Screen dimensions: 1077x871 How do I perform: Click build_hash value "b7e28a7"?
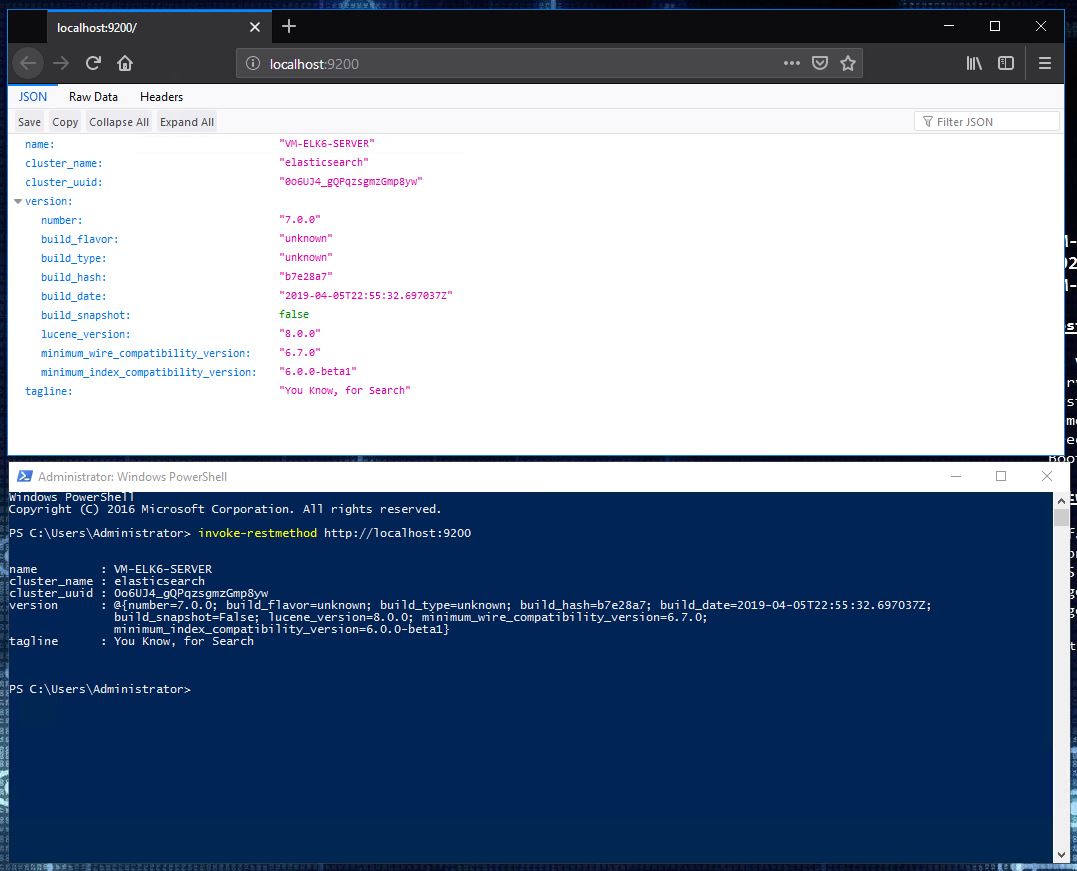[306, 276]
